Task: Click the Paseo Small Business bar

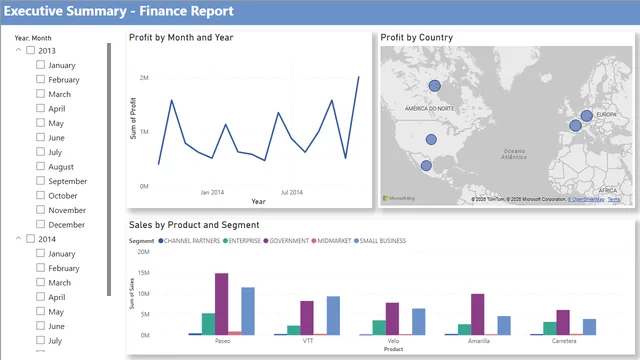Action: point(248,311)
